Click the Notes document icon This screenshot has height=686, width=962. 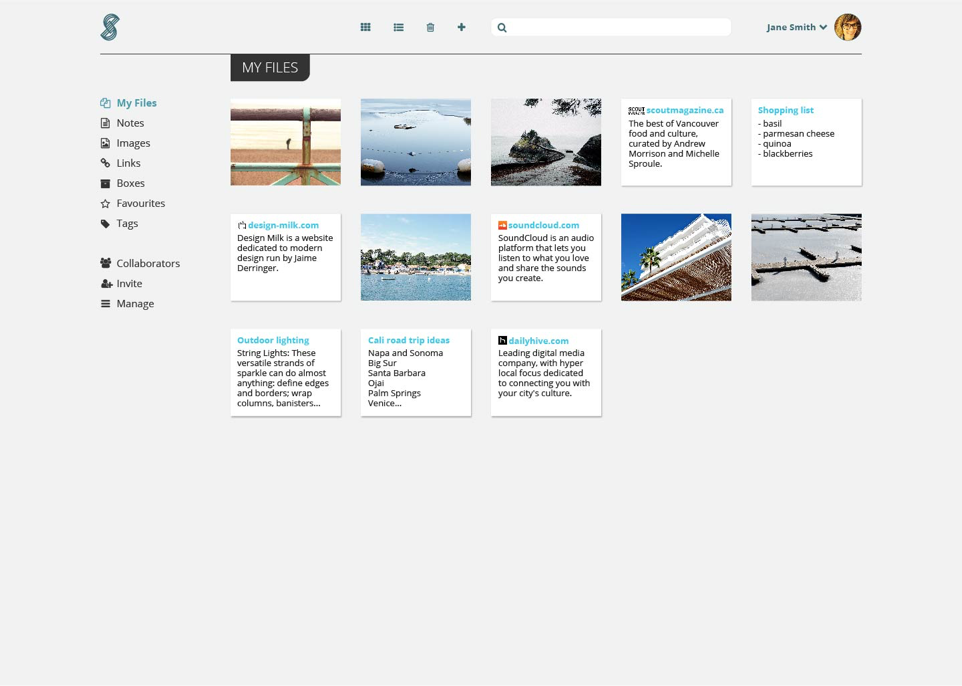point(105,123)
